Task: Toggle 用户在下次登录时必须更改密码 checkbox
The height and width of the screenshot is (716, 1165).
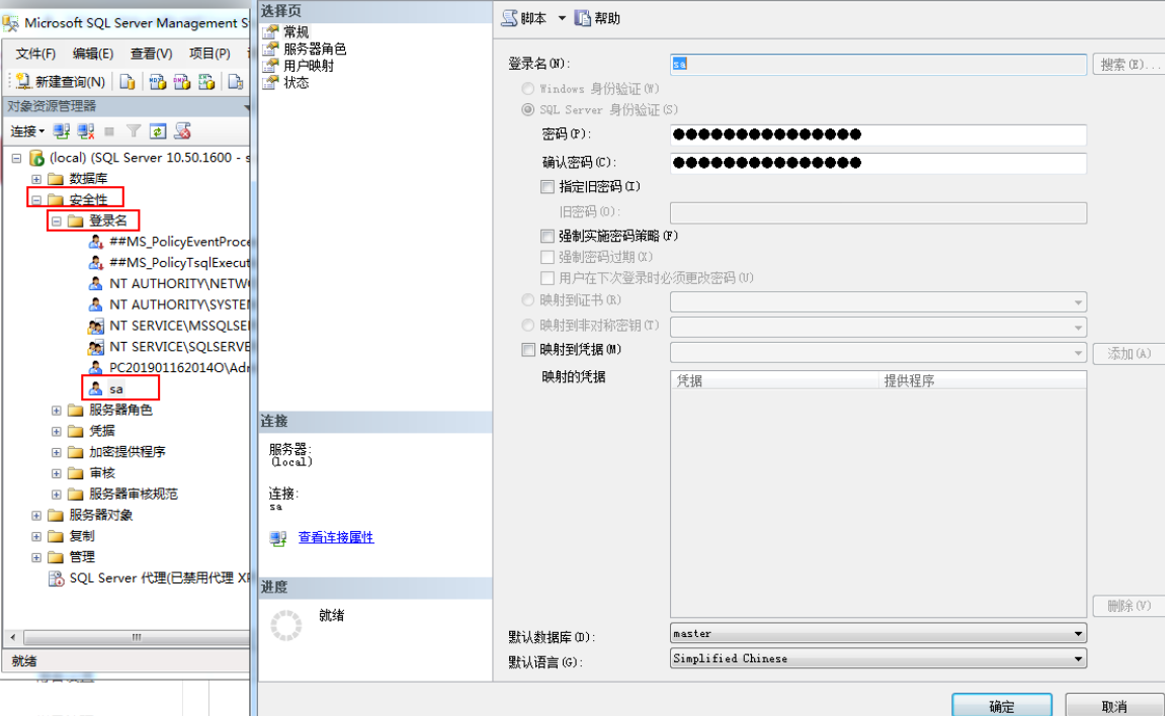Action: click(548, 278)
